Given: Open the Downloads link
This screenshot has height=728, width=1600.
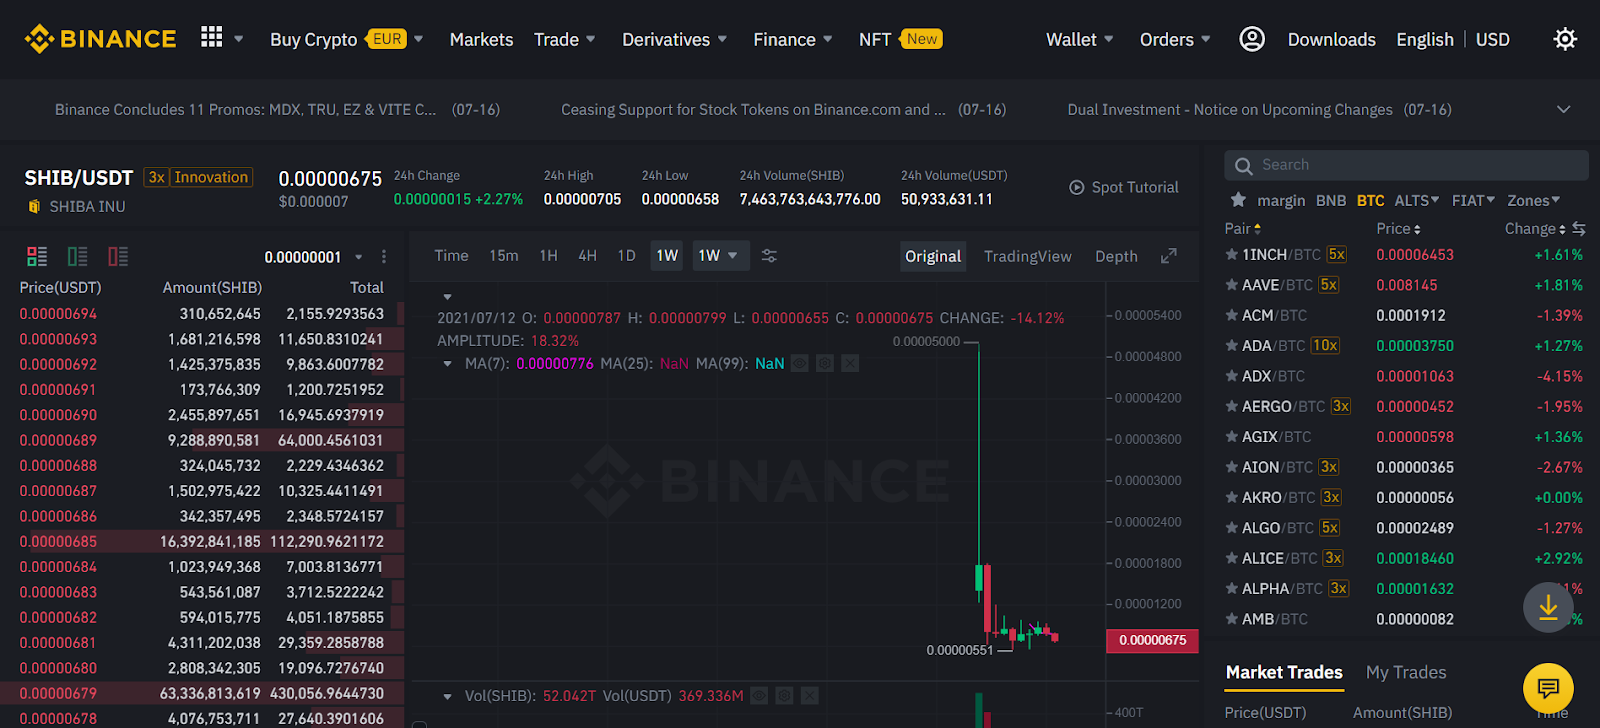Looking at the screenshot, I should point(1332,39).
